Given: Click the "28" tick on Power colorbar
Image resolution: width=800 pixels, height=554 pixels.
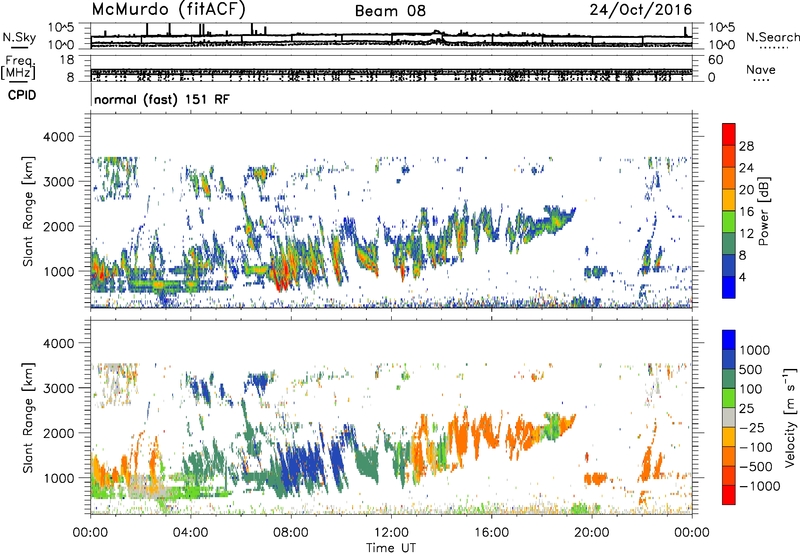Looking at the screenshot, I should [x=746, y=146].
